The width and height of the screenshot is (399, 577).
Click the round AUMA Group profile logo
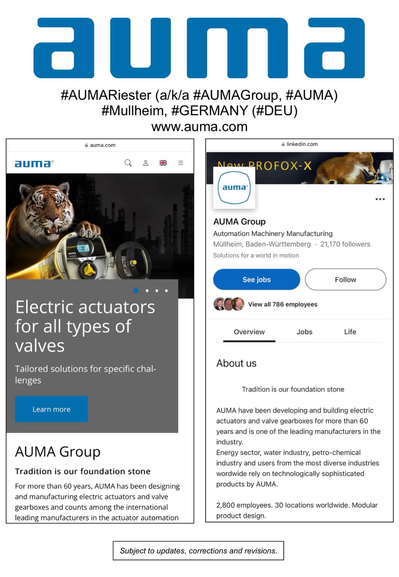234,188
